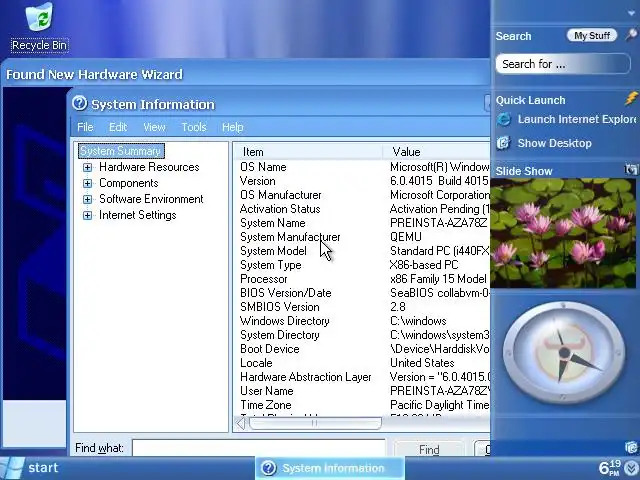The image size is (640, 480).
Task: Open the File menu
Action: click(x=85, y=127)
